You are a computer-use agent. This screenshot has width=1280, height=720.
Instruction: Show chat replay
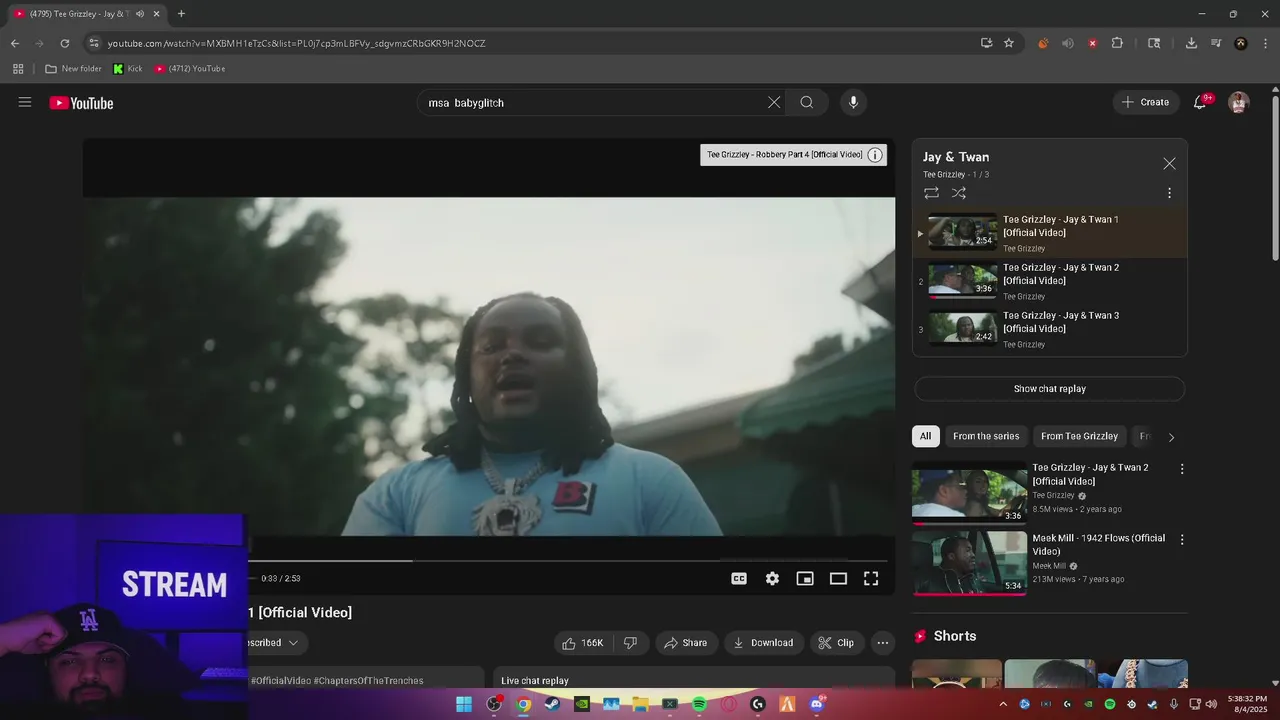[1049, 389]
